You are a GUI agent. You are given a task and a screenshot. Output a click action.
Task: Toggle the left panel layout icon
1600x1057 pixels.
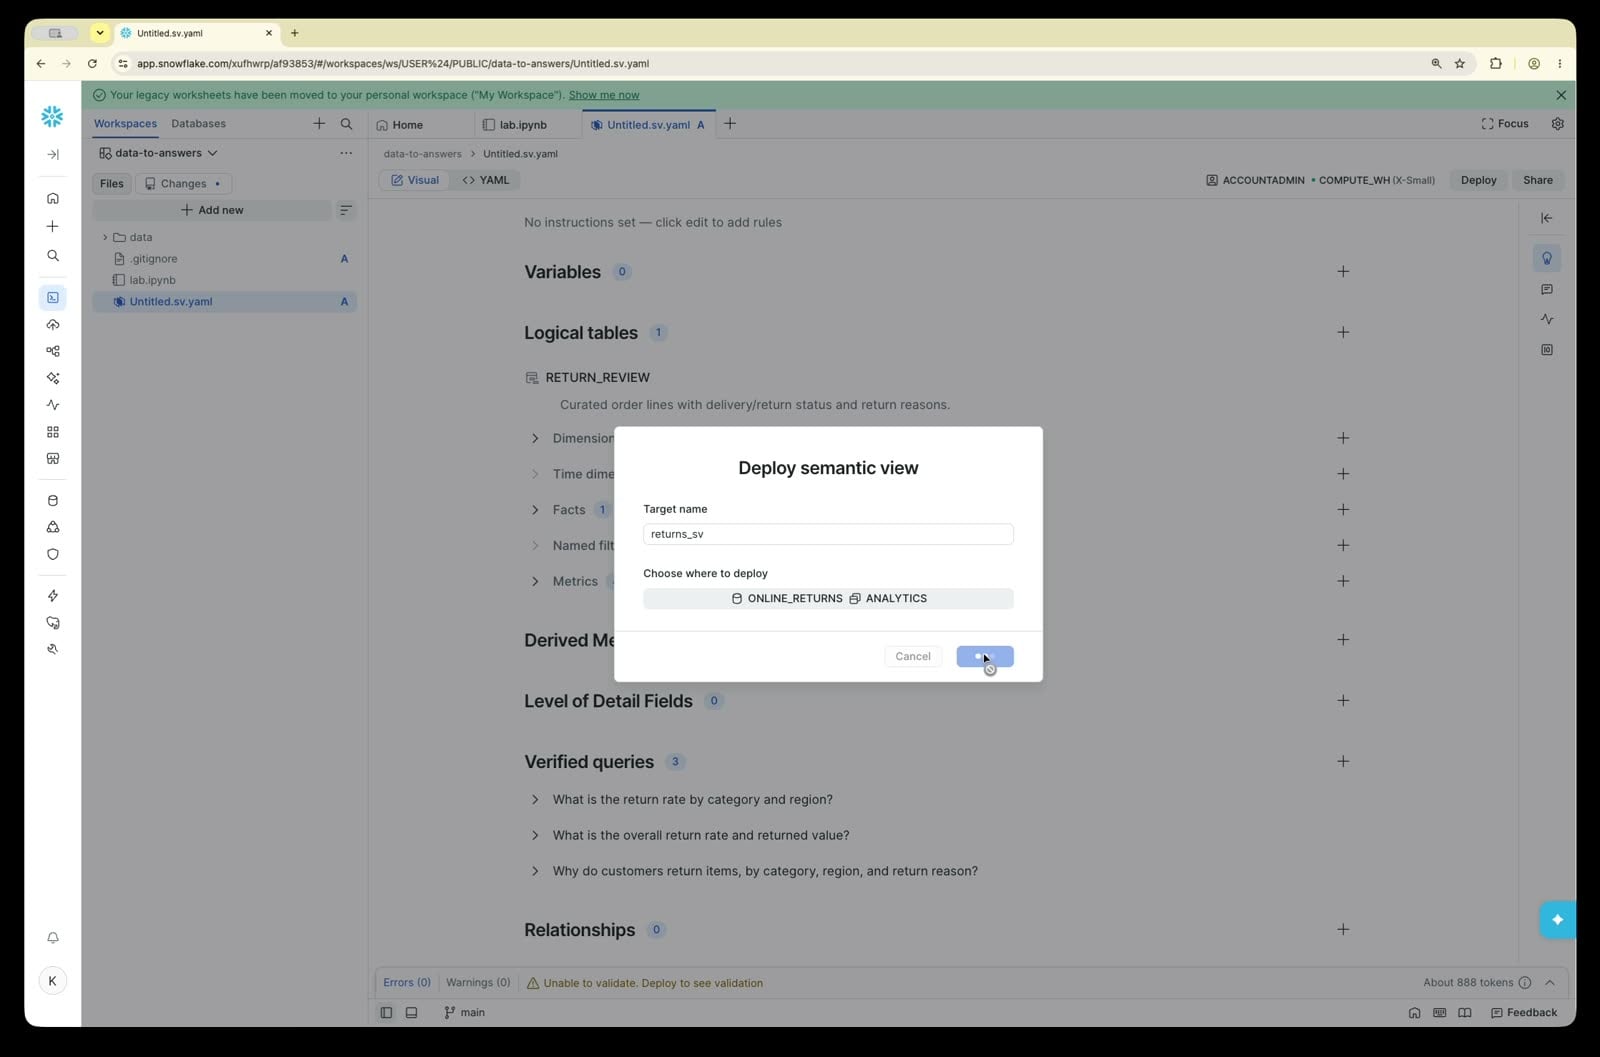click(386, 1013)
